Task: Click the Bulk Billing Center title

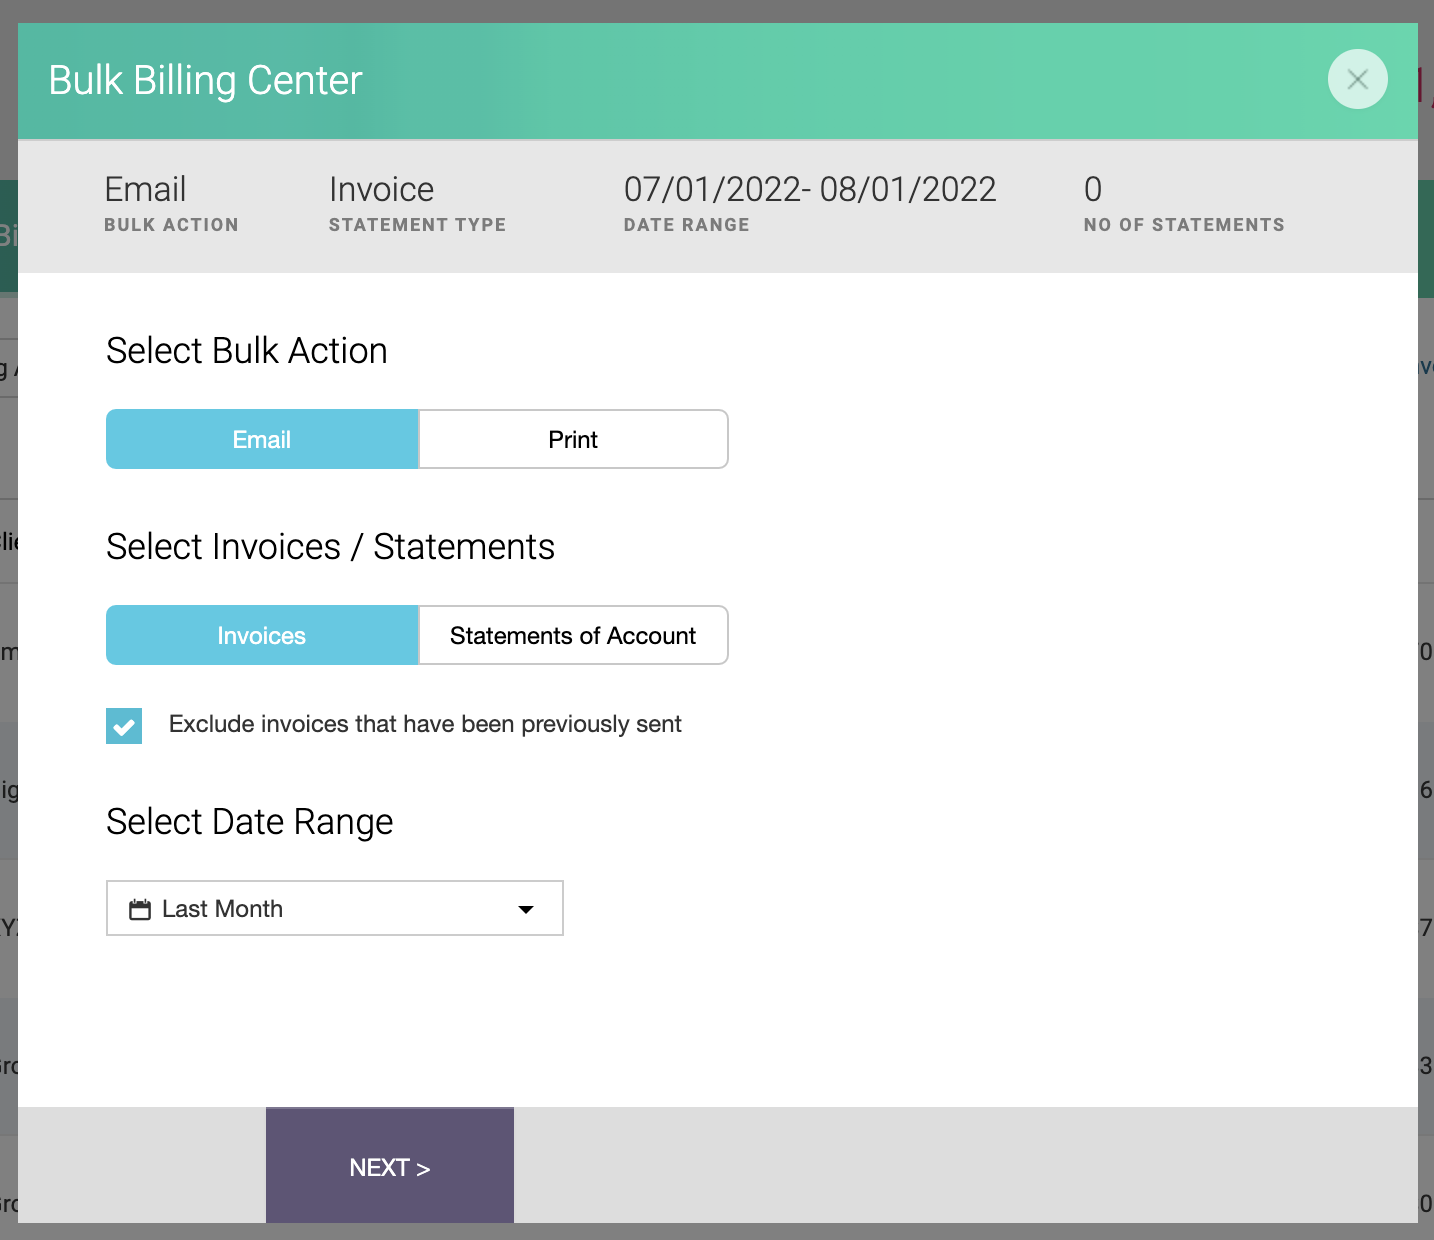Action: click(x=205, y=80)
